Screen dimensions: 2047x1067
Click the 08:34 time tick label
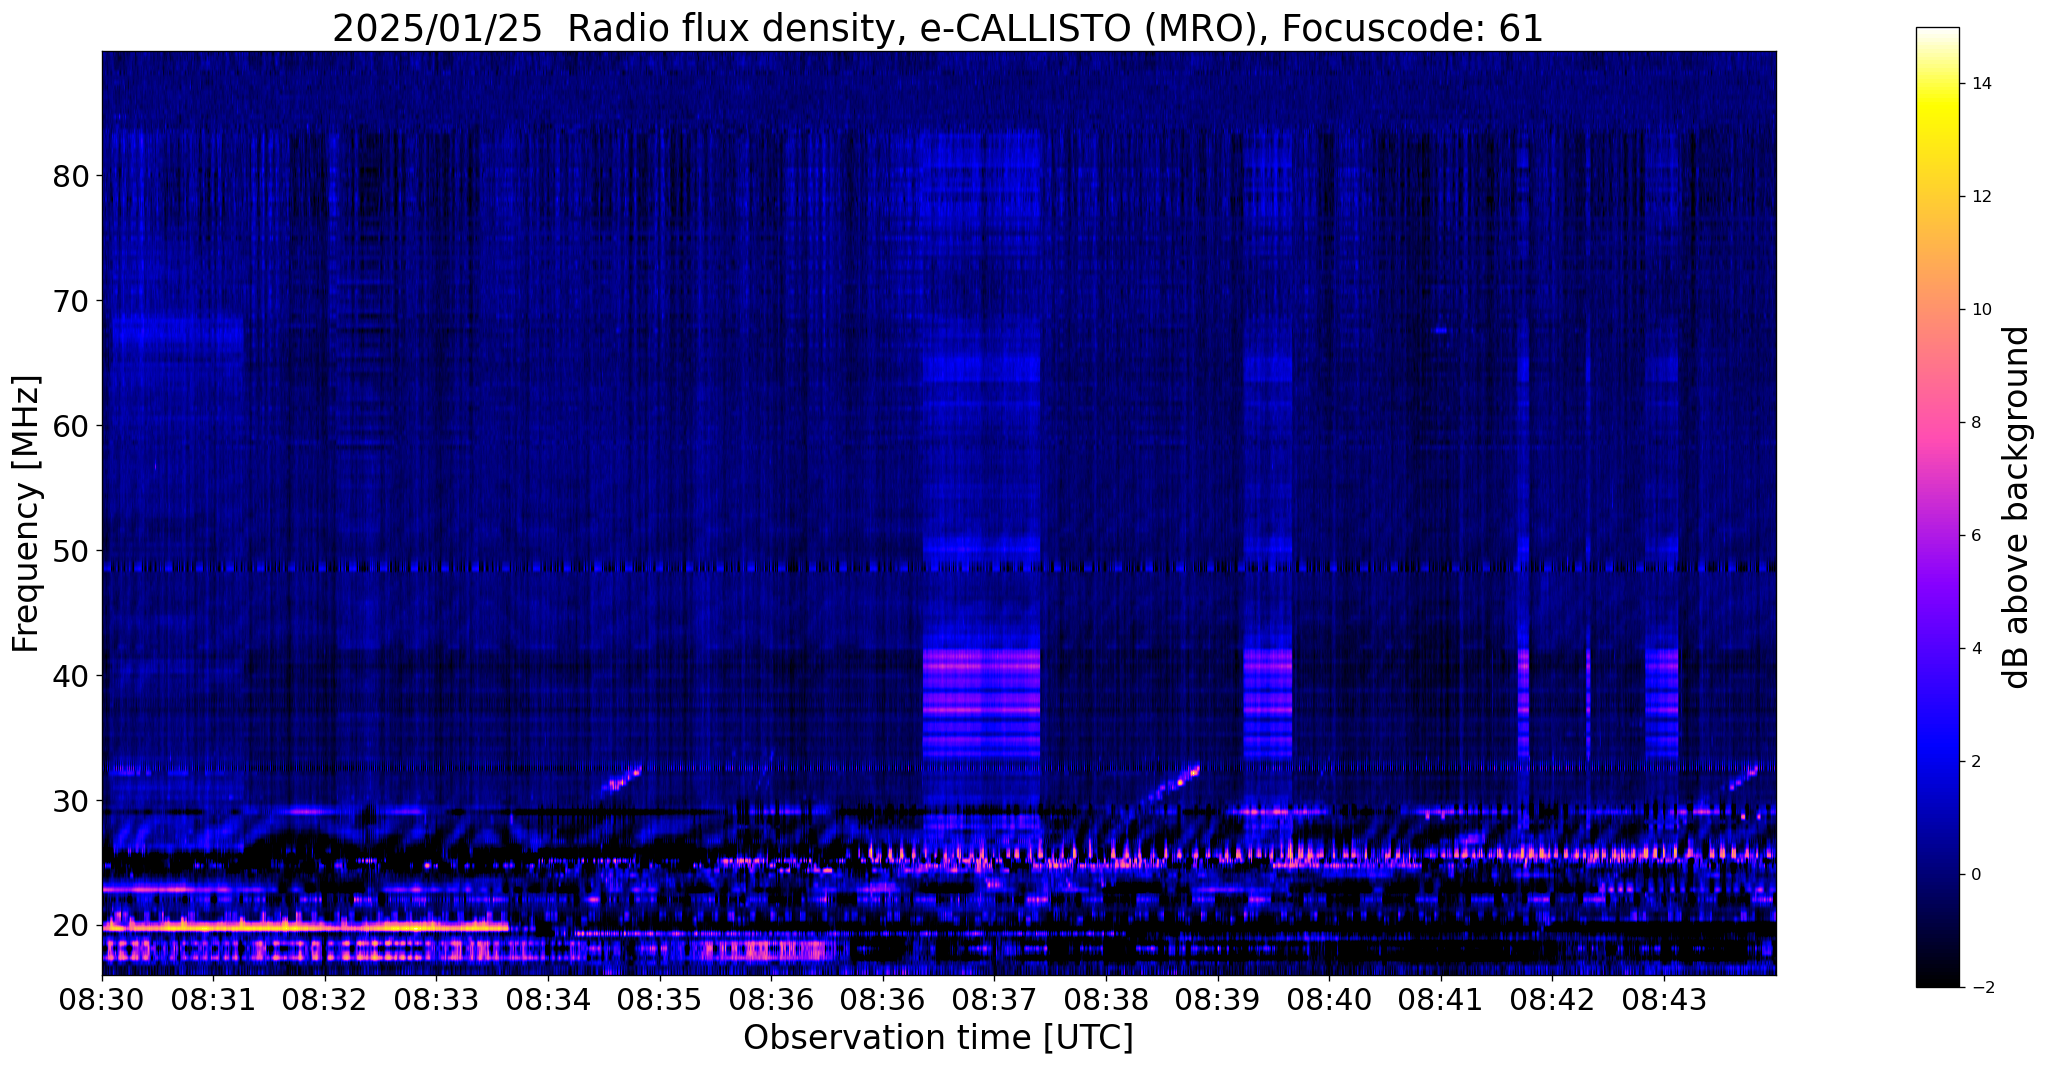(548, 1000)
